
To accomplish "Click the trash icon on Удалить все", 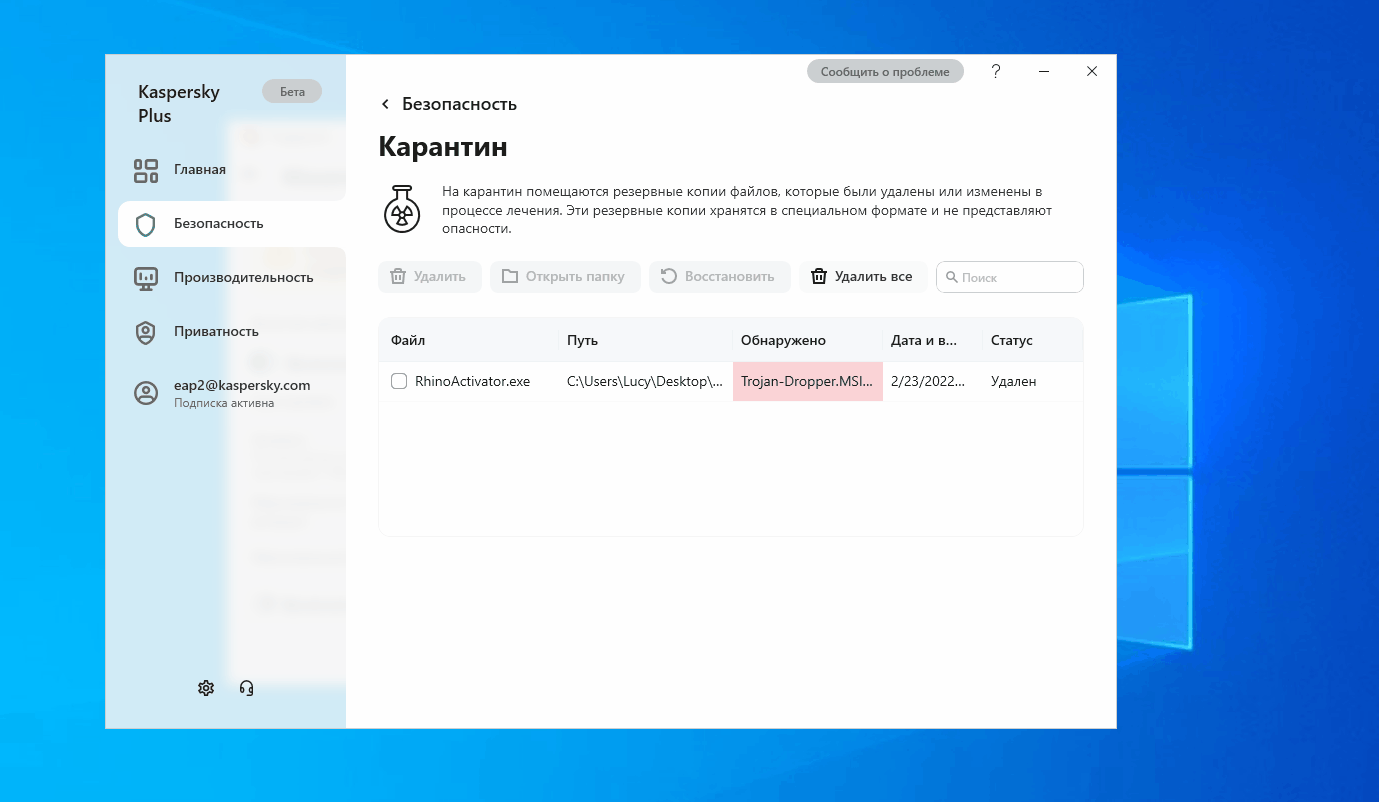I will tap(819, 277).
